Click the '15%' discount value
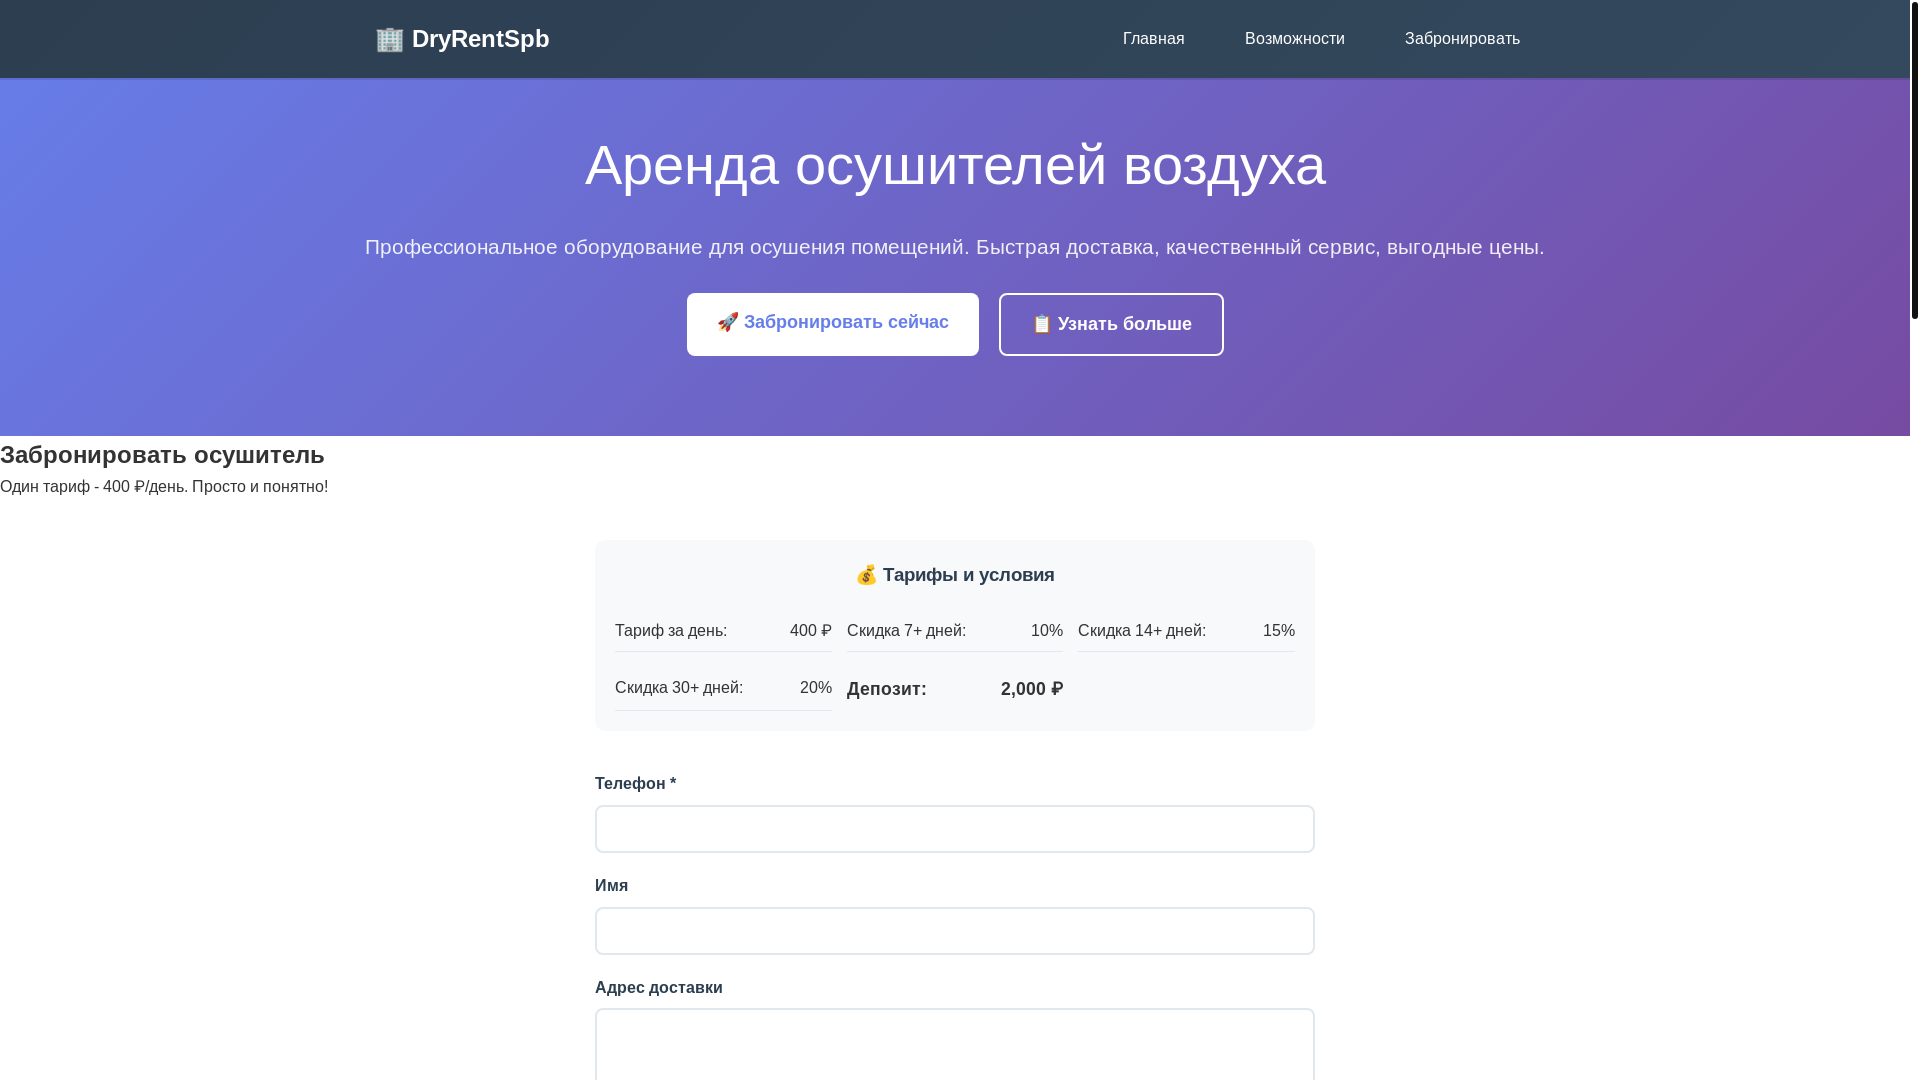 coord(1279,631)
